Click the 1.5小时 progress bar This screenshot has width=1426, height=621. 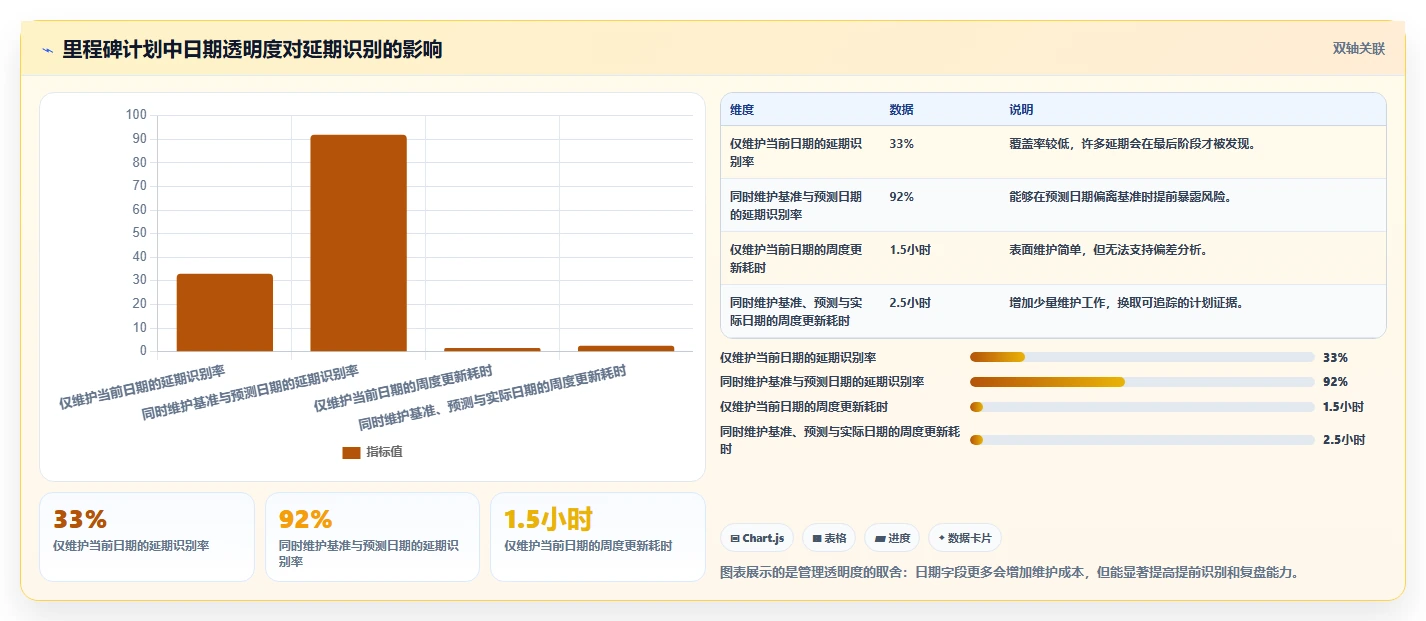tap(1142, 407)
